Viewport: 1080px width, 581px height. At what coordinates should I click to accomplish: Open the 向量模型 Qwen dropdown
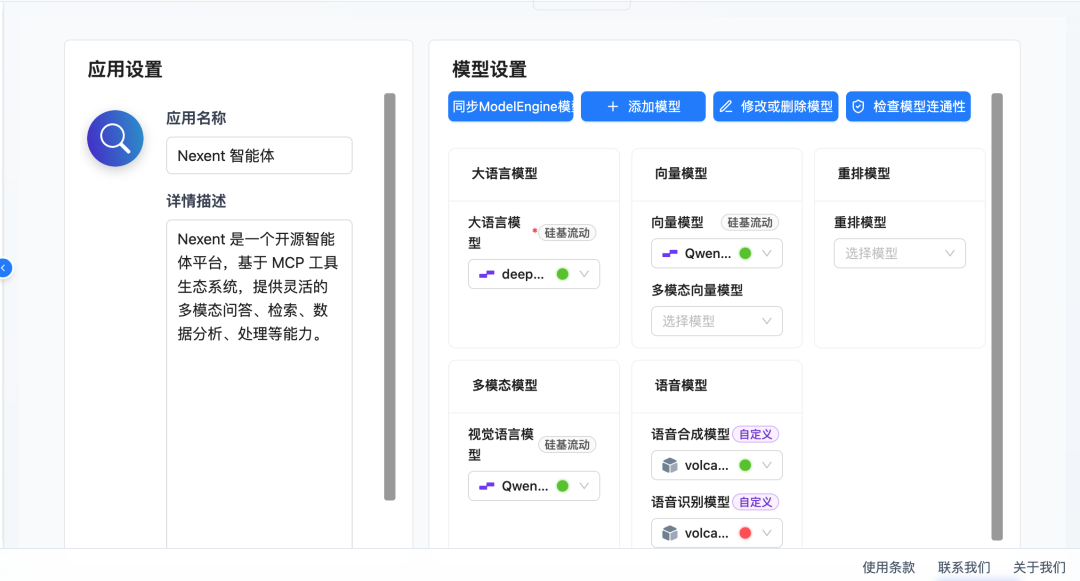coord(716,253)
